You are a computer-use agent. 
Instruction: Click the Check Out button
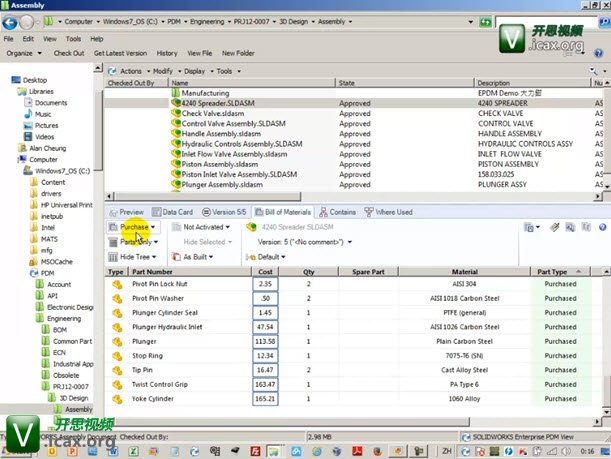click(x=68, y=53)
